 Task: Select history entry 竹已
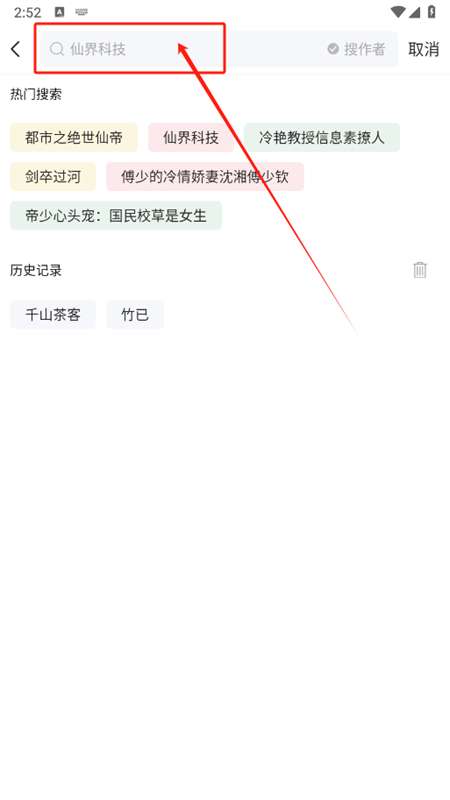(x=135, y=314)
